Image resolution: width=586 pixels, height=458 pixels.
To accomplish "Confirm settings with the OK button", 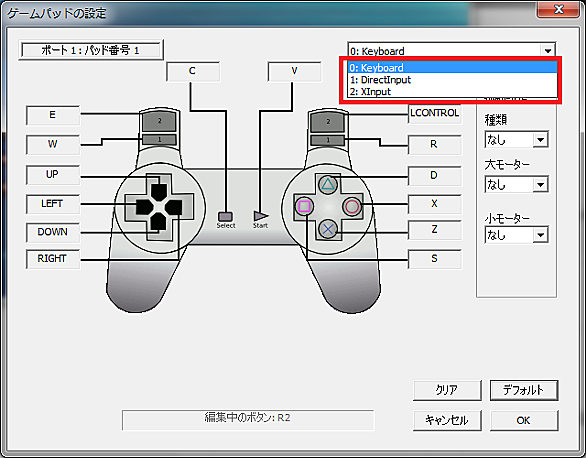I will click(x=524, y=421).
